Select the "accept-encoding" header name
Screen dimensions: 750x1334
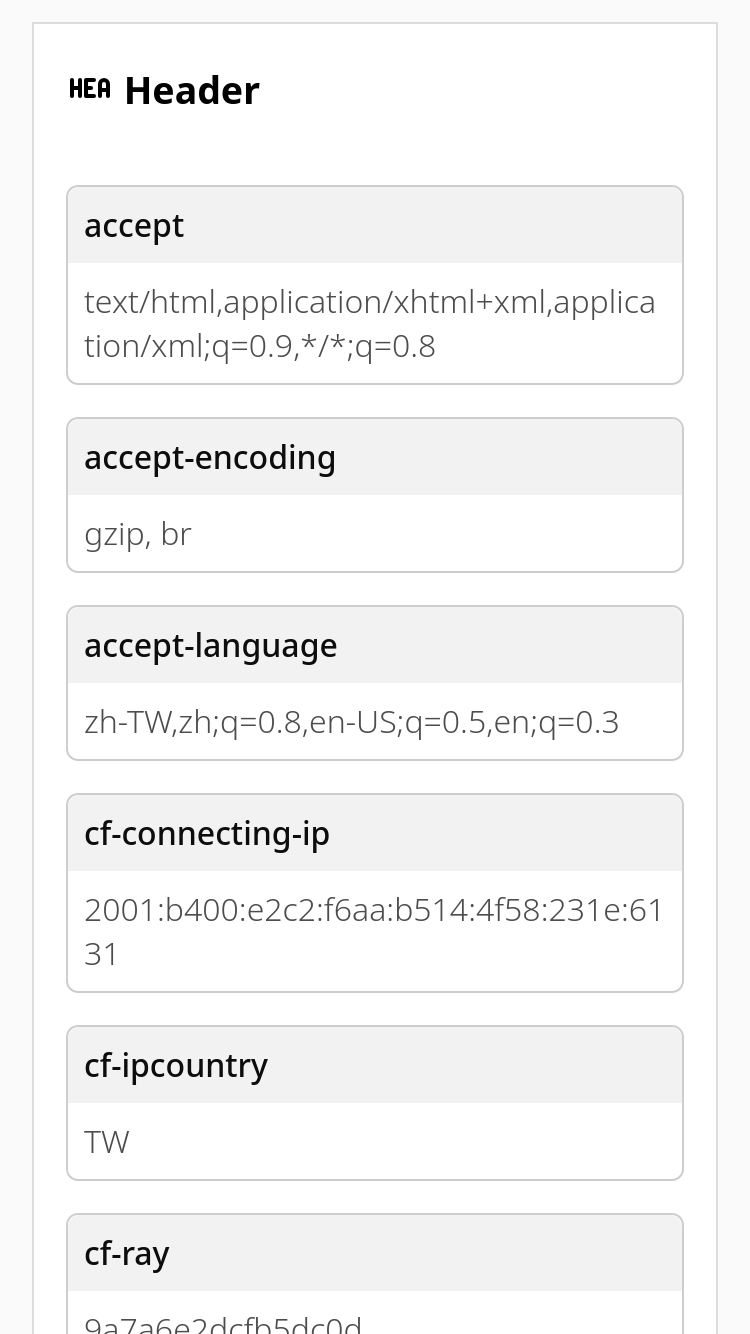coord(210,458)
